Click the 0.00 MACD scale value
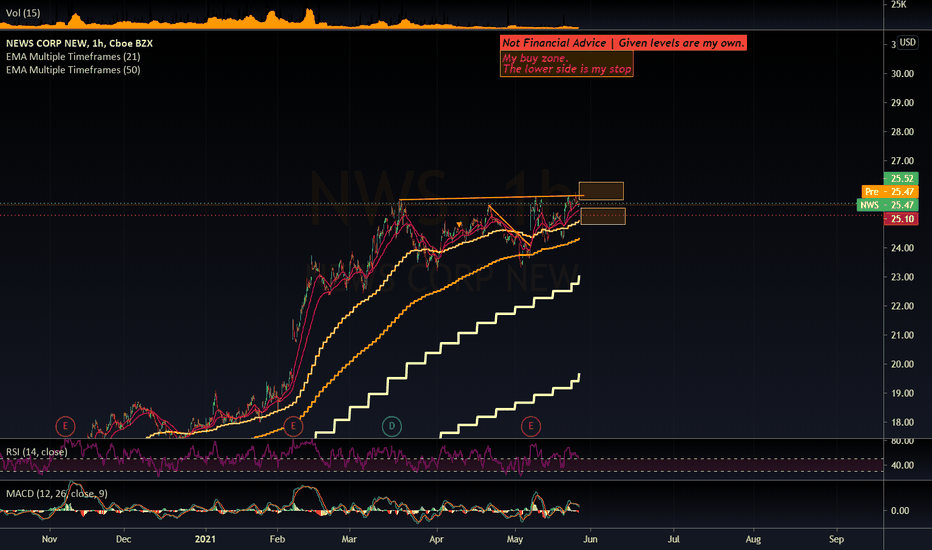Image resolution: width=932 pixels, height=550 pixels. point(900,511)
